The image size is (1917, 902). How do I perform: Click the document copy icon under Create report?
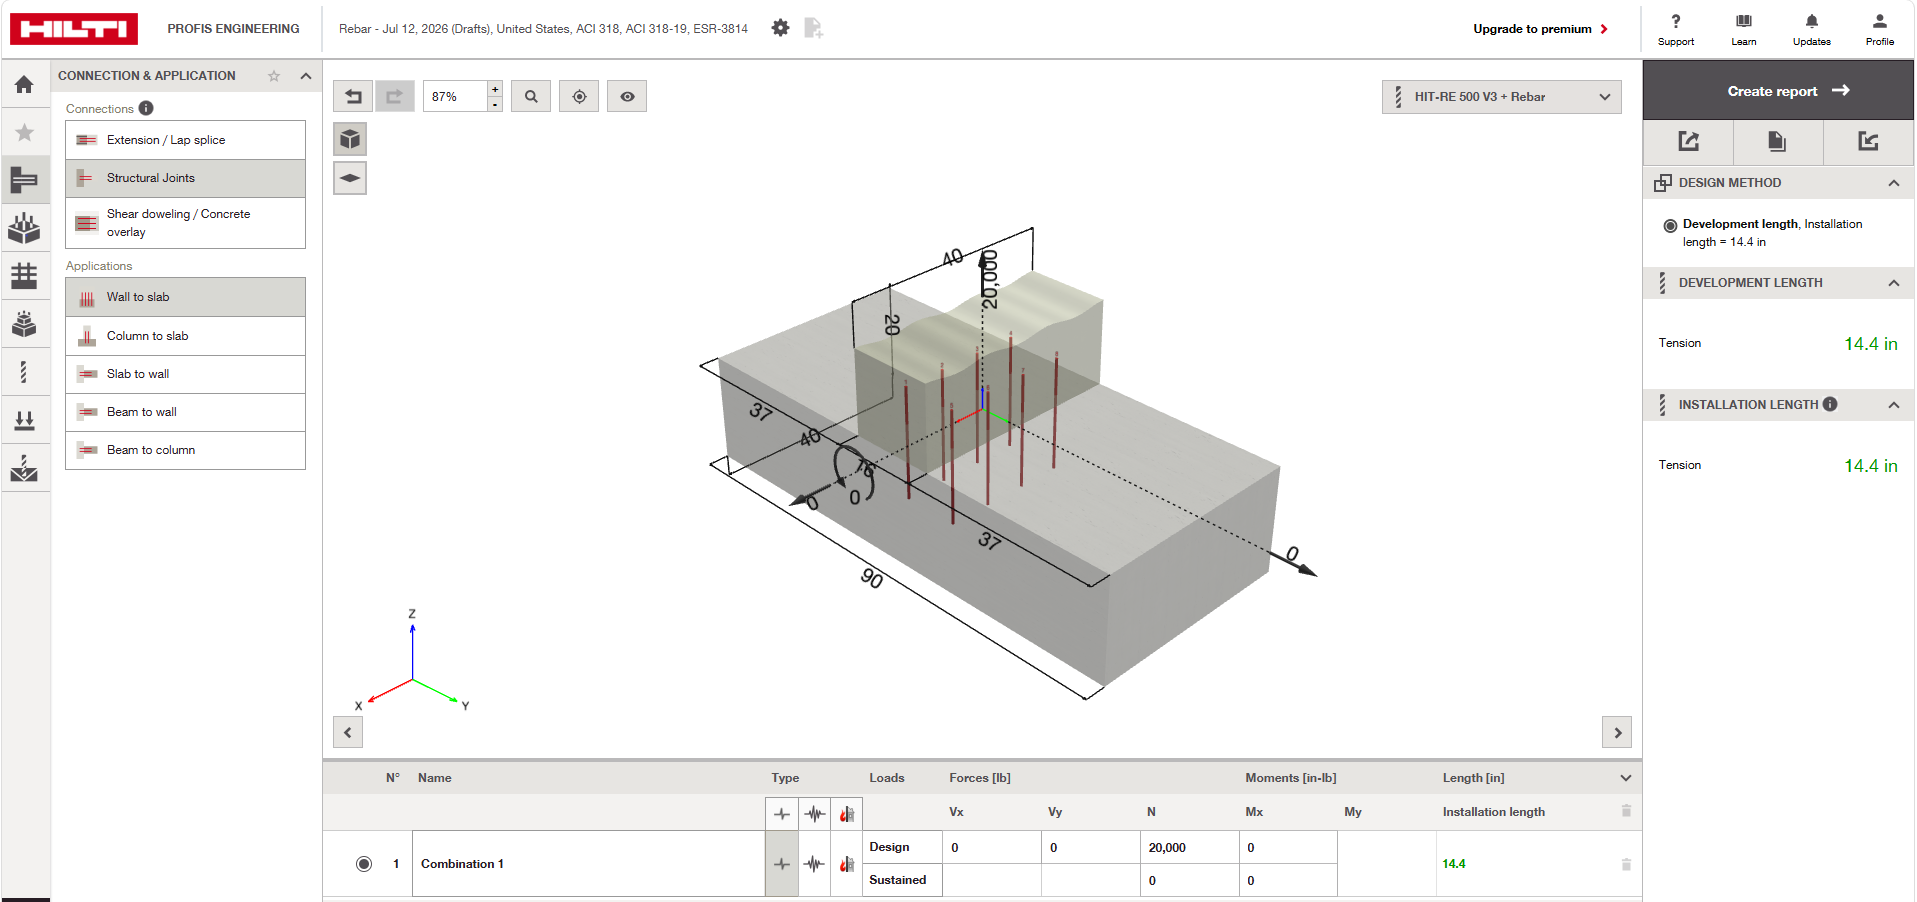tap(1777, 141)
